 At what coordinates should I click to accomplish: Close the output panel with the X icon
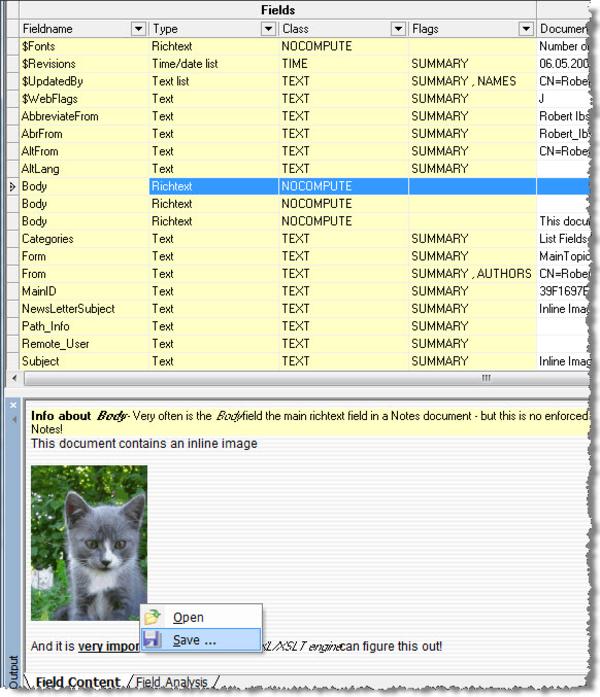(13, 405)
